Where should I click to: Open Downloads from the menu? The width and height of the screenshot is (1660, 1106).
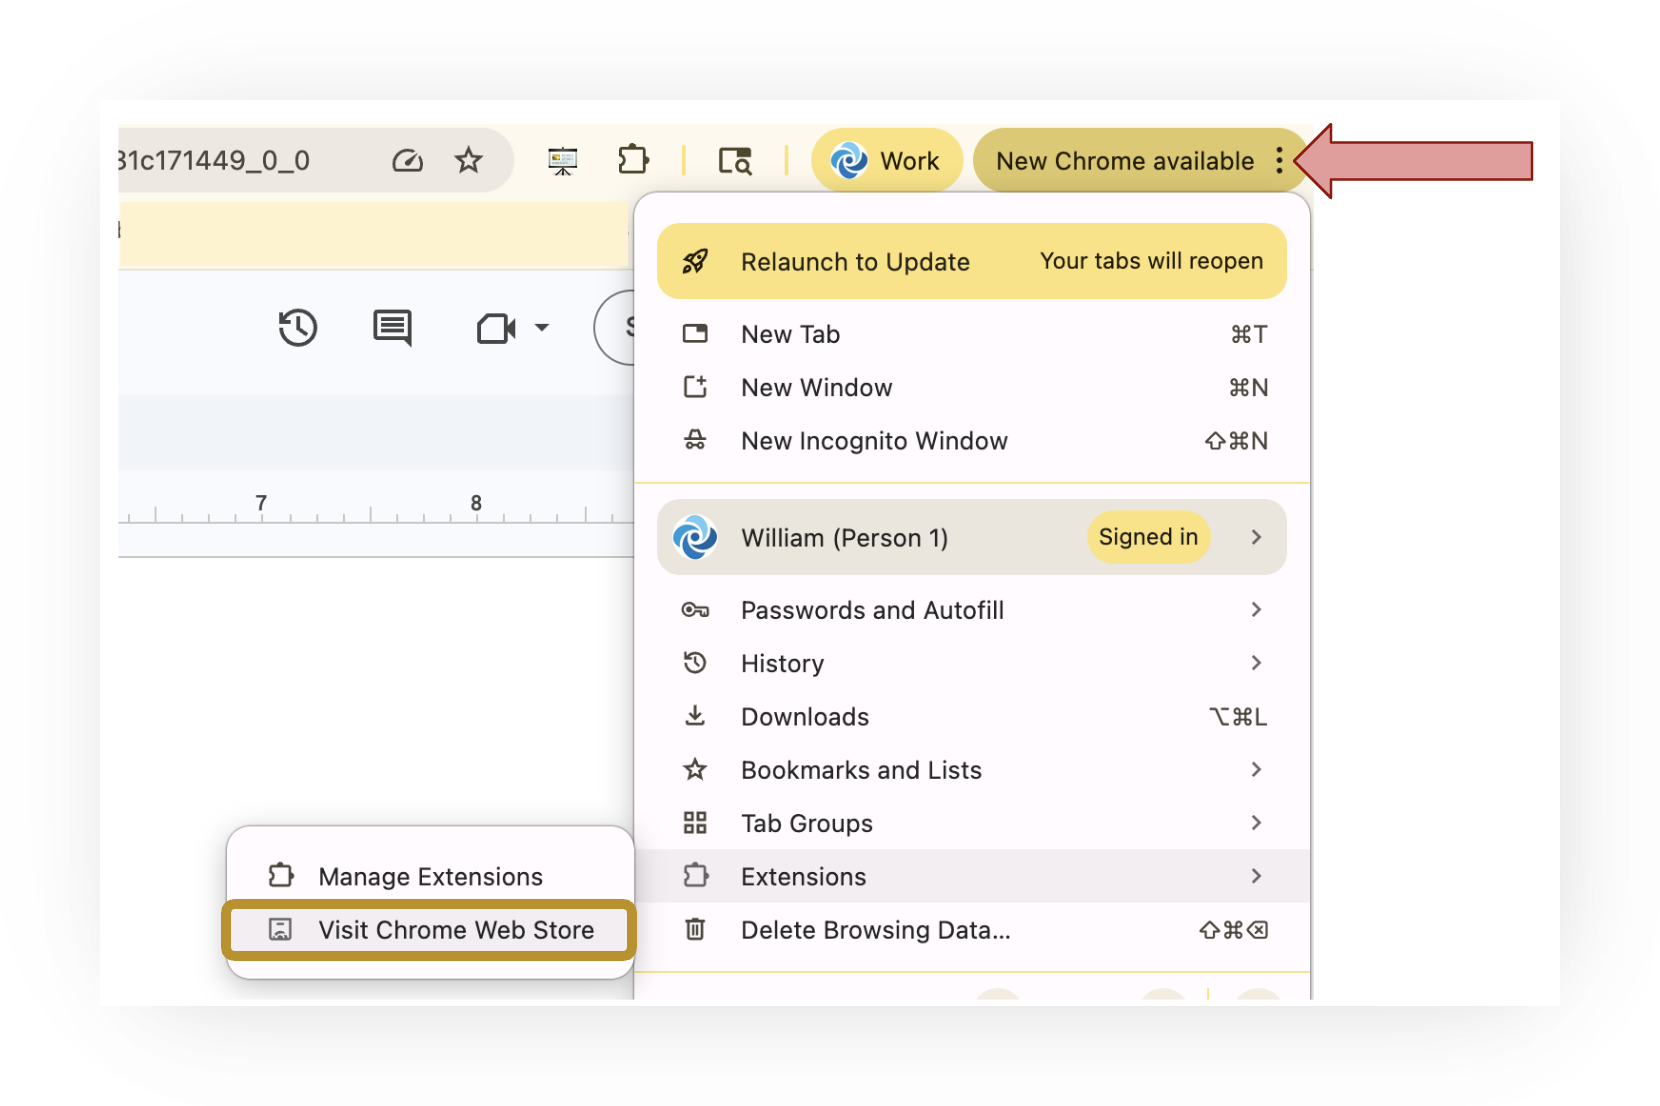[x=972, y=717]
